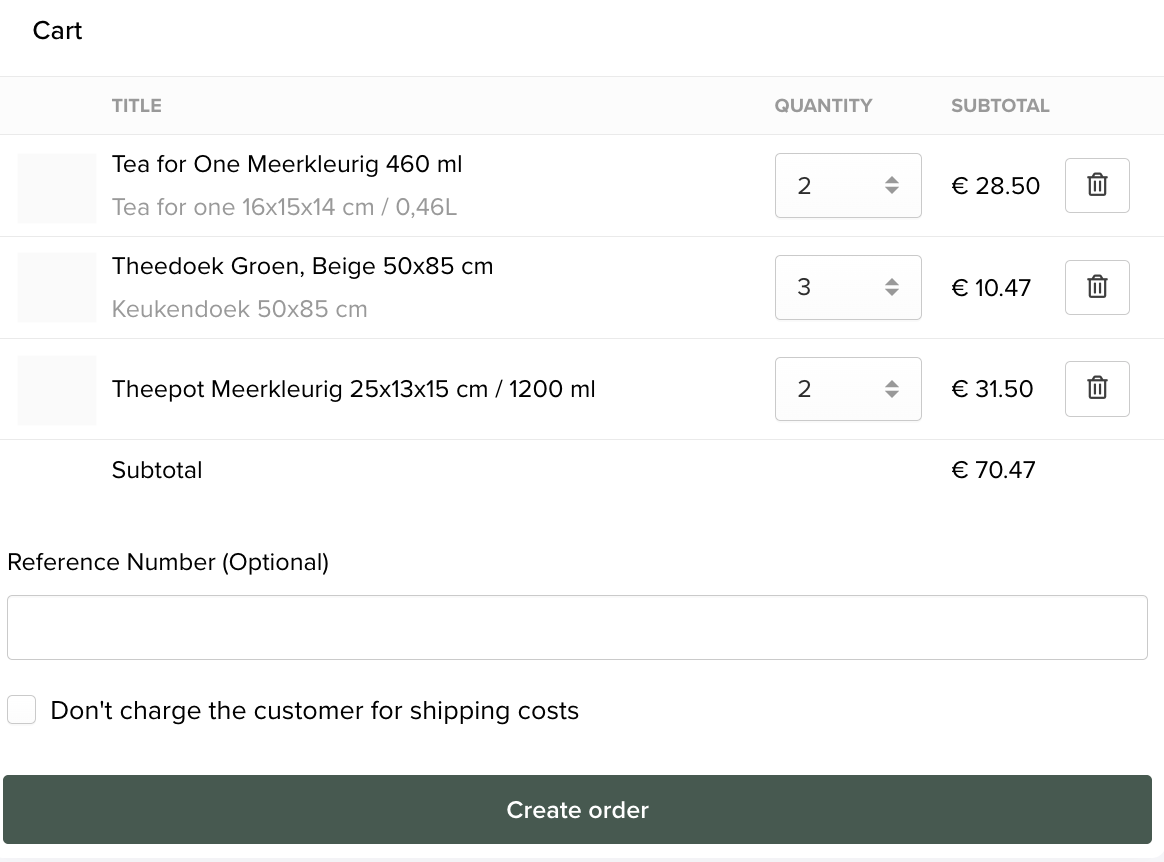
Task: Open Theedoek Groen, Beige 50x85 cm title
Action: 302,266
